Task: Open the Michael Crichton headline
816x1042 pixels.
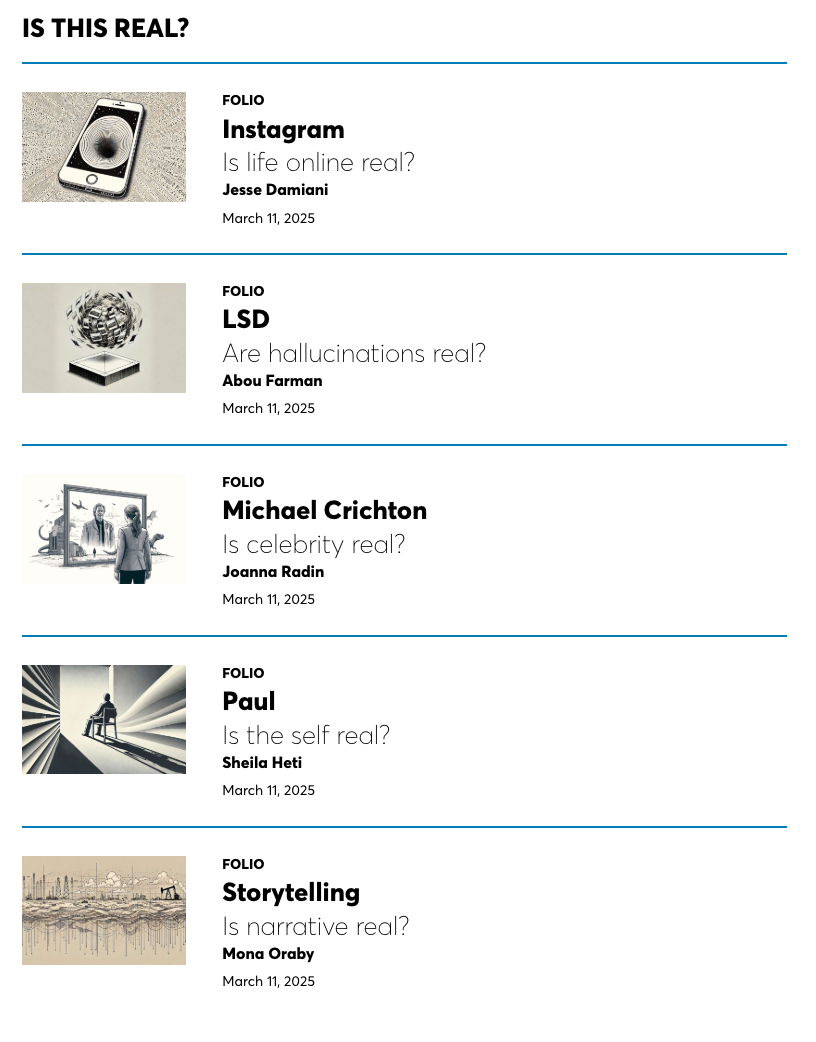Action: tap(324, 511)
